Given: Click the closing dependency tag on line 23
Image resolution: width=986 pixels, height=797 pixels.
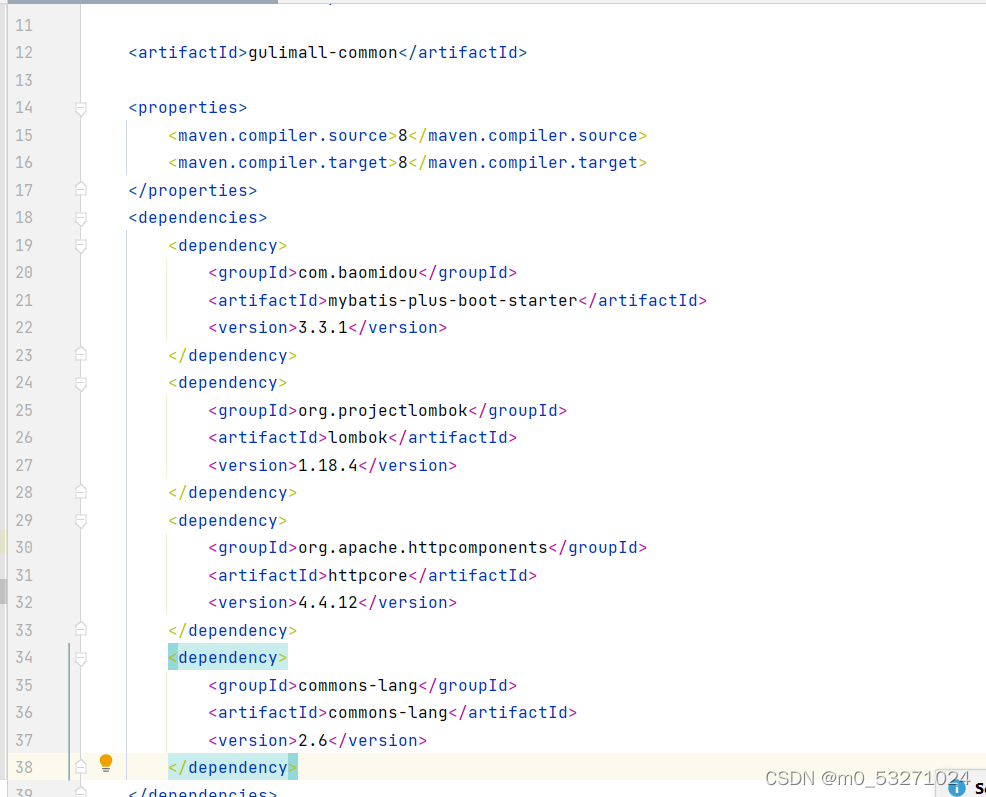Looking at the screenshot, I should pyautogui.click(x=233, y=355).
